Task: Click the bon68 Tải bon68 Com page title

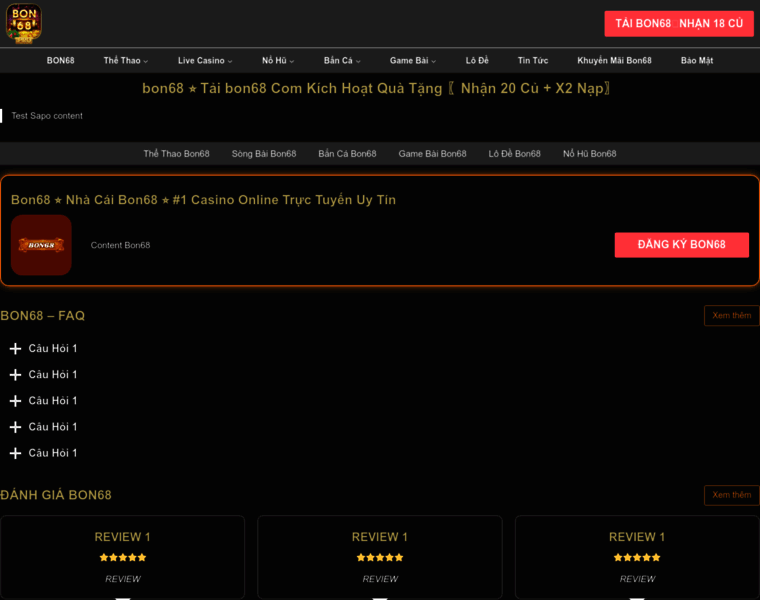Action: [376, 88]
